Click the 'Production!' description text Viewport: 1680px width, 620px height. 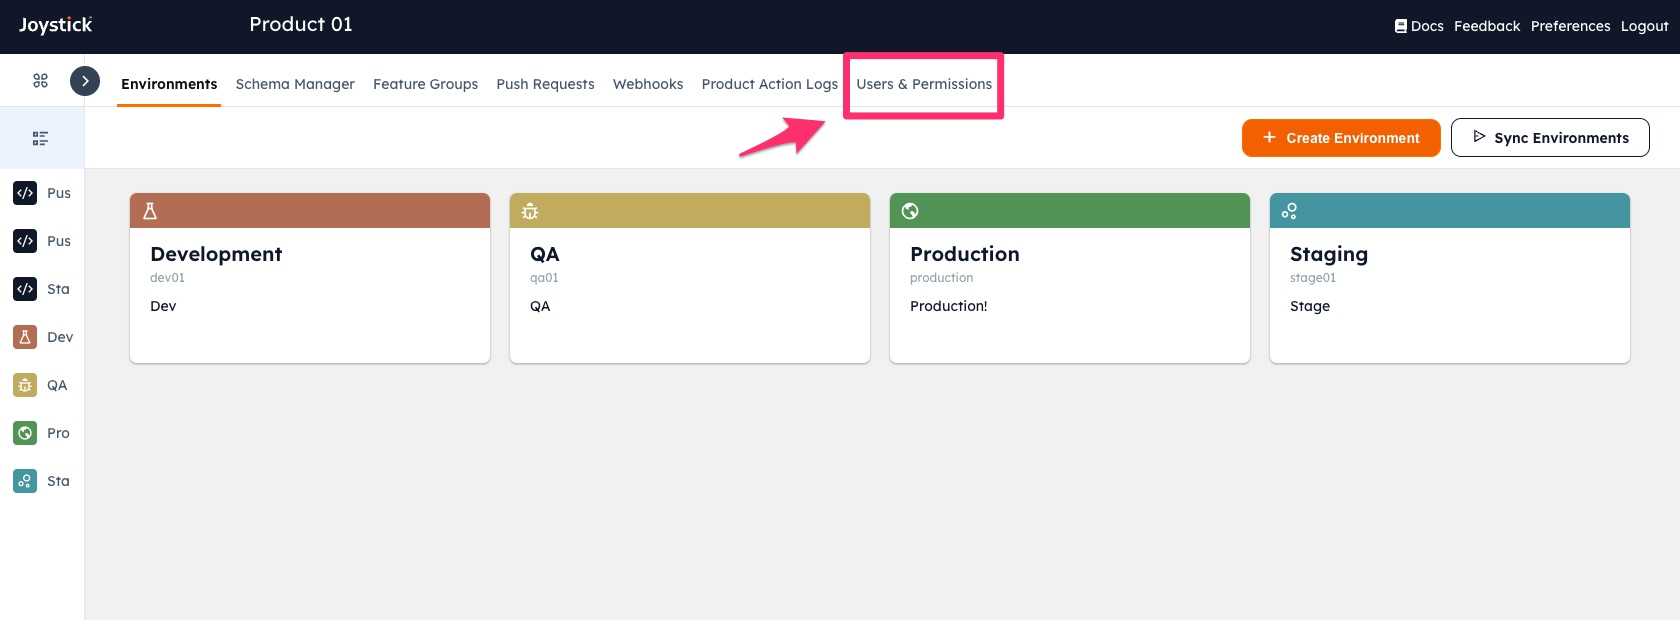pos(948,306)
